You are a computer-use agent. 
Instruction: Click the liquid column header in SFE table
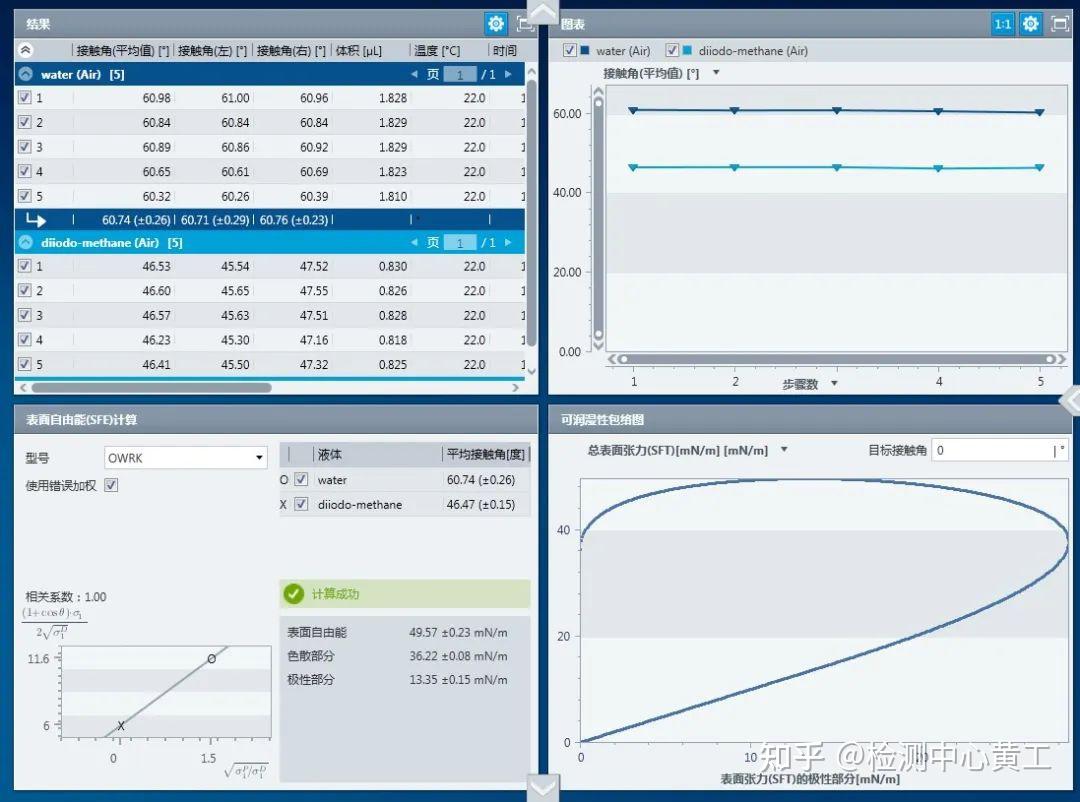pyautogui.click(x=330, y=454)
